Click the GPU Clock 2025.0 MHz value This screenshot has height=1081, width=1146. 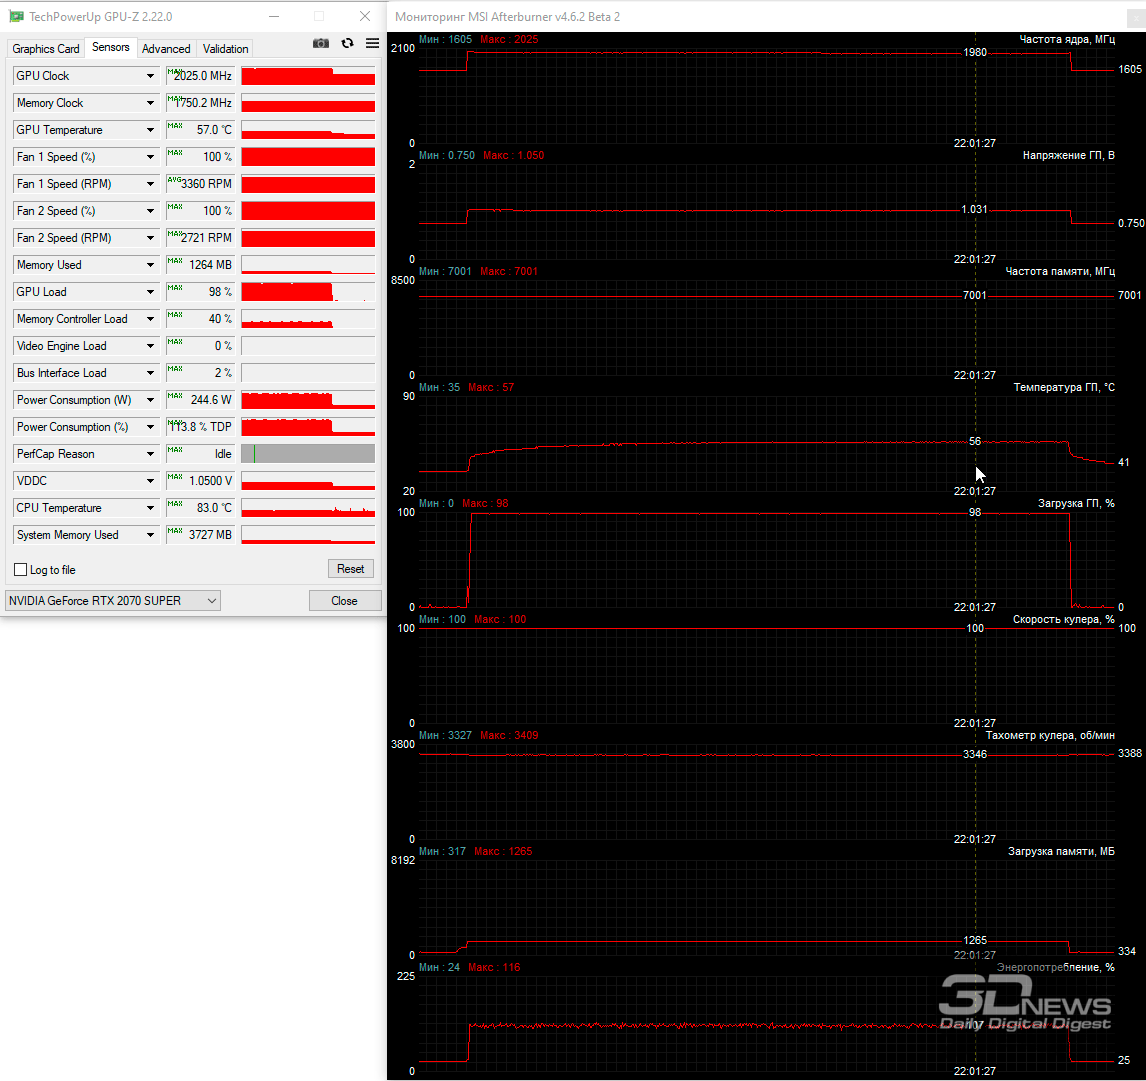pos(200,76)
